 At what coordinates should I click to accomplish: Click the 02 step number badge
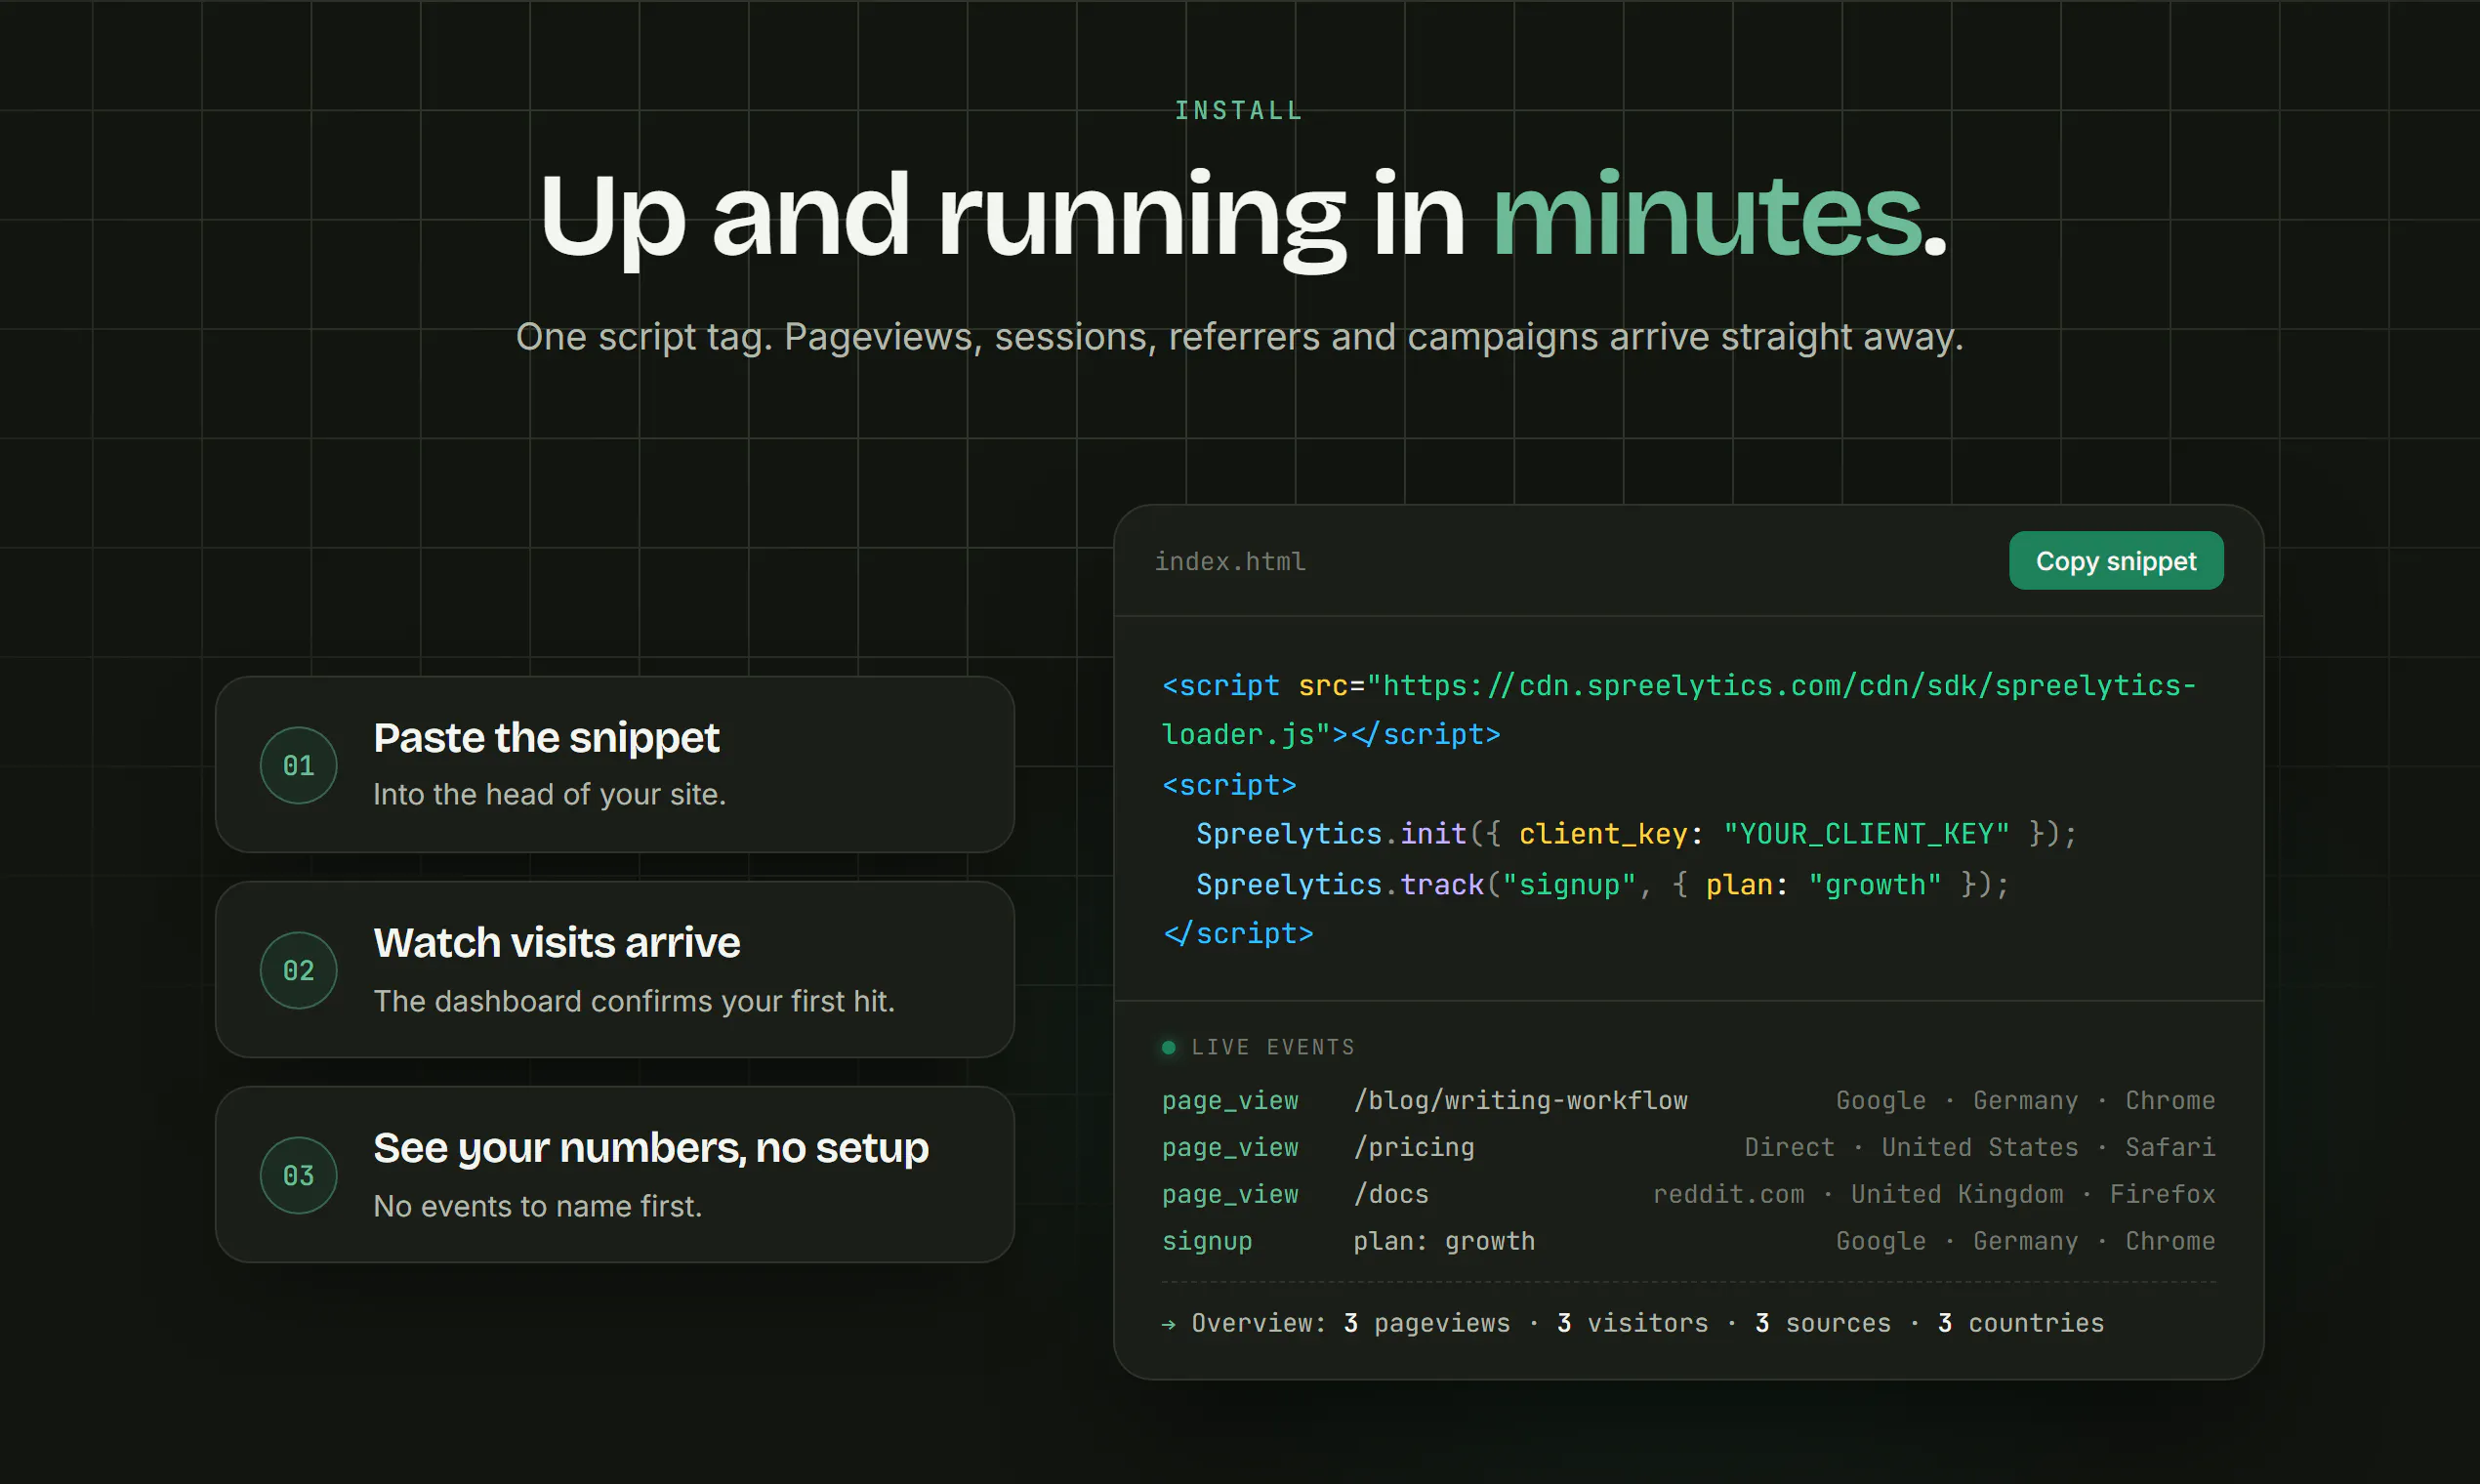click(298, 970)
